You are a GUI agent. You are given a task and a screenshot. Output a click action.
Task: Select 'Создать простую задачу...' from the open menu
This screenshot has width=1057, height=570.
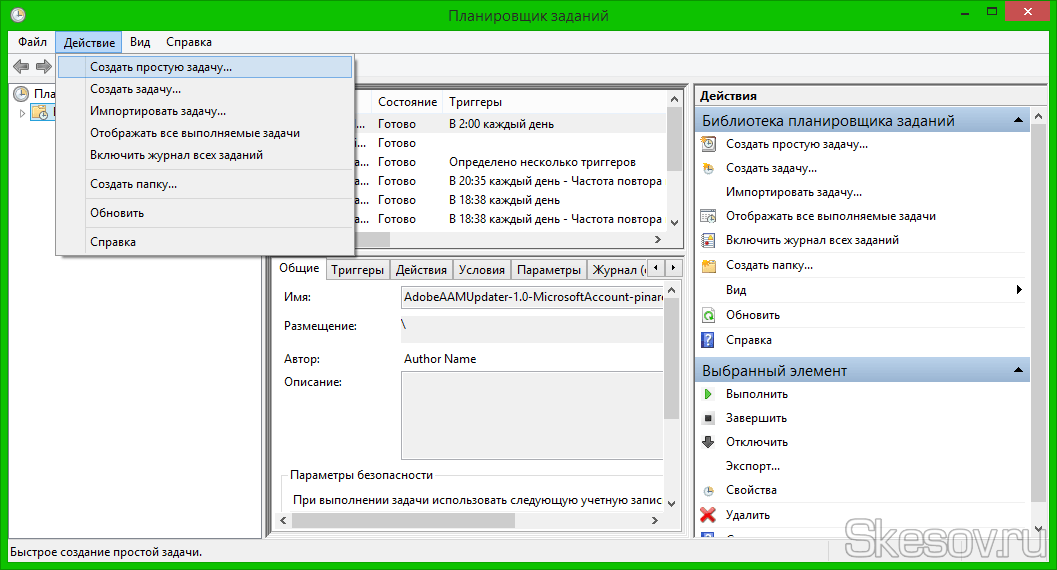click(161, 67)
